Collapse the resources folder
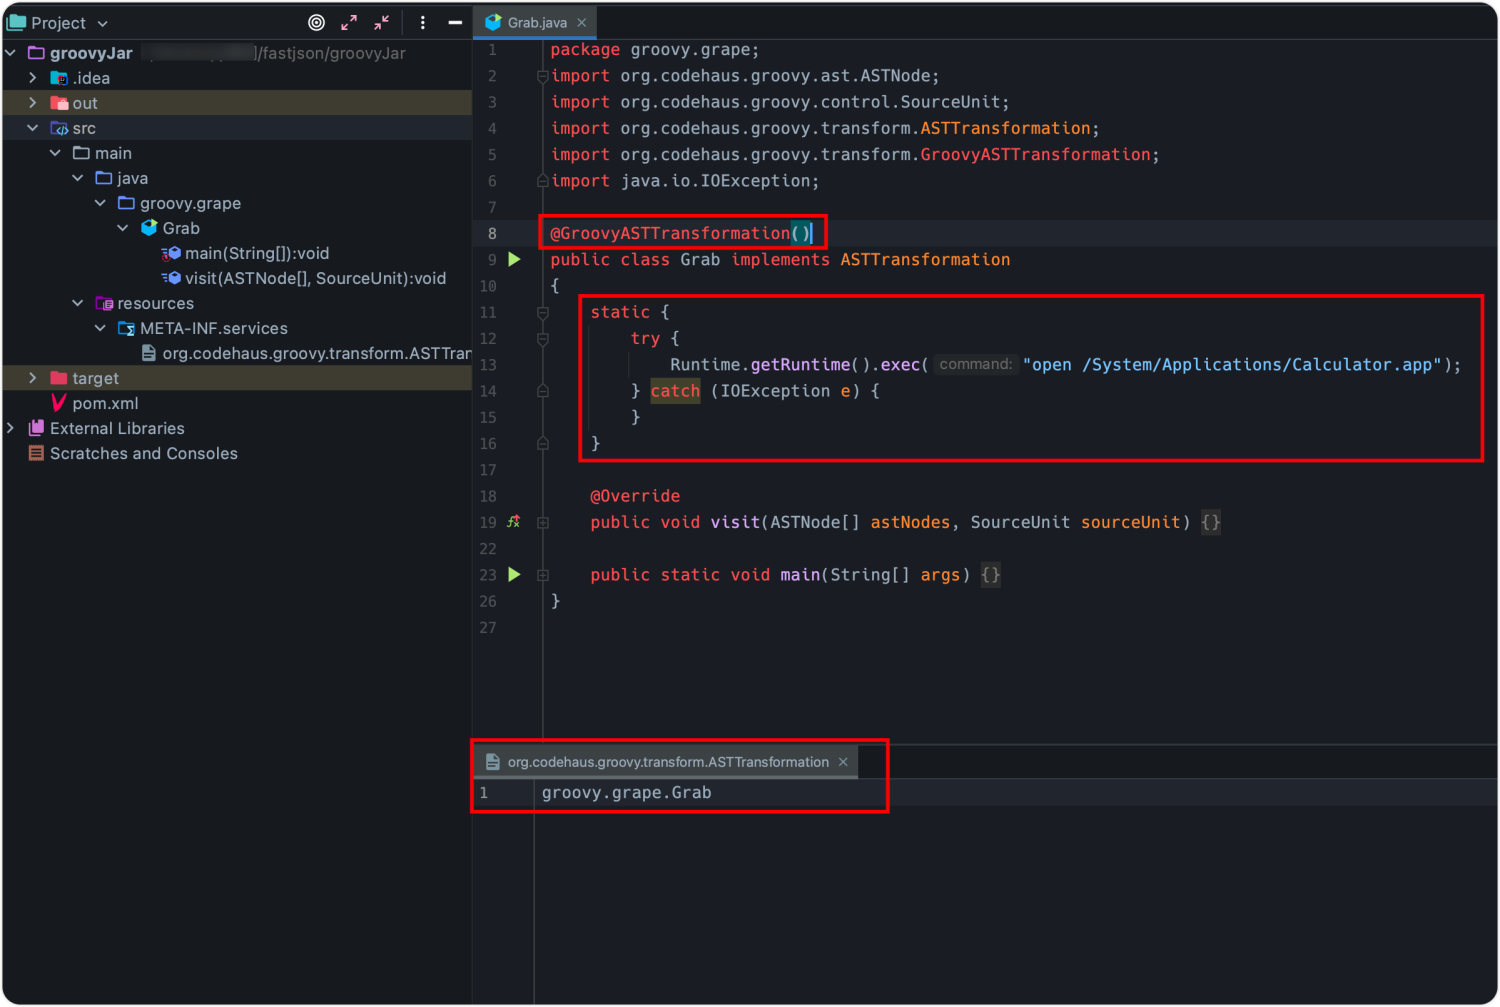The height and width of the screenshot is (1007, 1500). point(78,303)
